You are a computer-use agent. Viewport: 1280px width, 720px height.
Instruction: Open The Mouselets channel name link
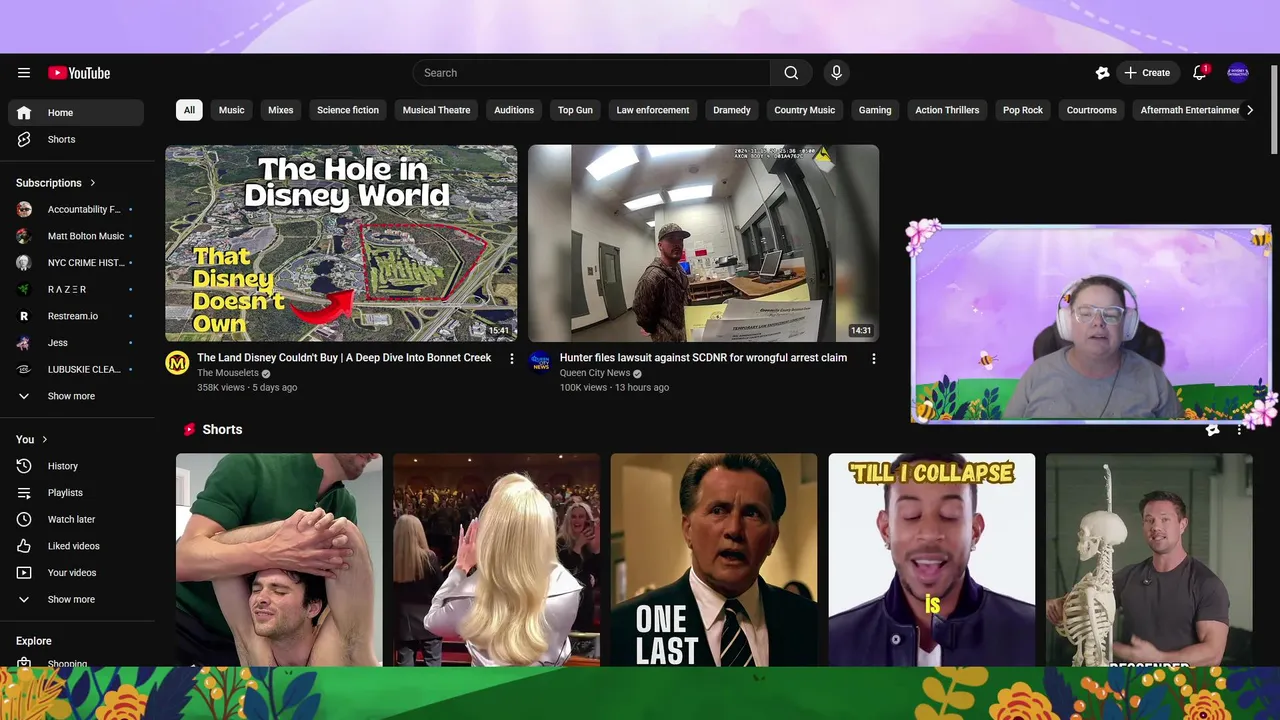228,373
